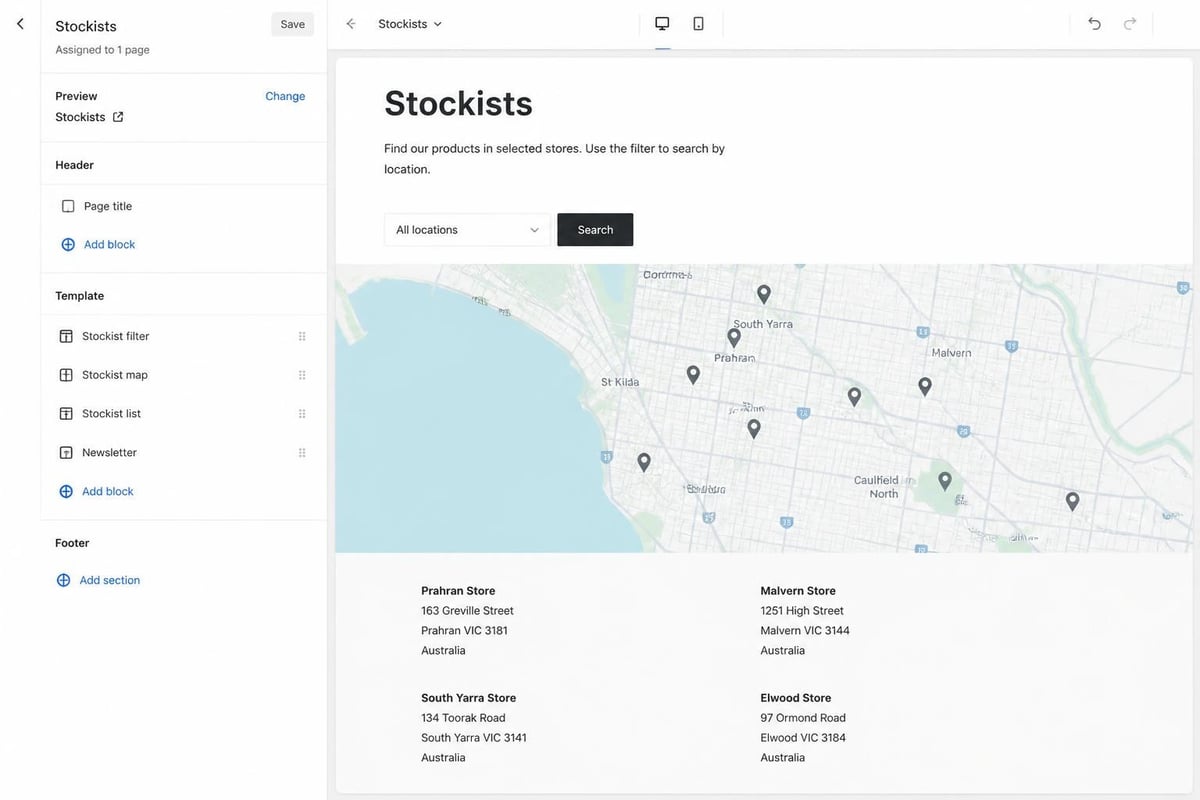Select the Stockist map block
Image resolution: width=1200 pixels, height=800 pixels.
click(x=183, y=375)
